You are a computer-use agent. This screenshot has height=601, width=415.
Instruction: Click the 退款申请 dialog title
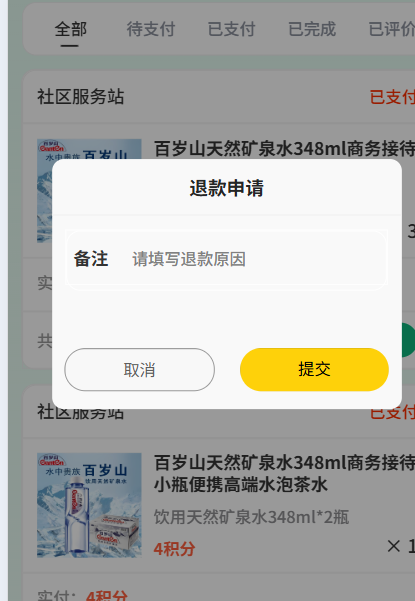[226, 188]
